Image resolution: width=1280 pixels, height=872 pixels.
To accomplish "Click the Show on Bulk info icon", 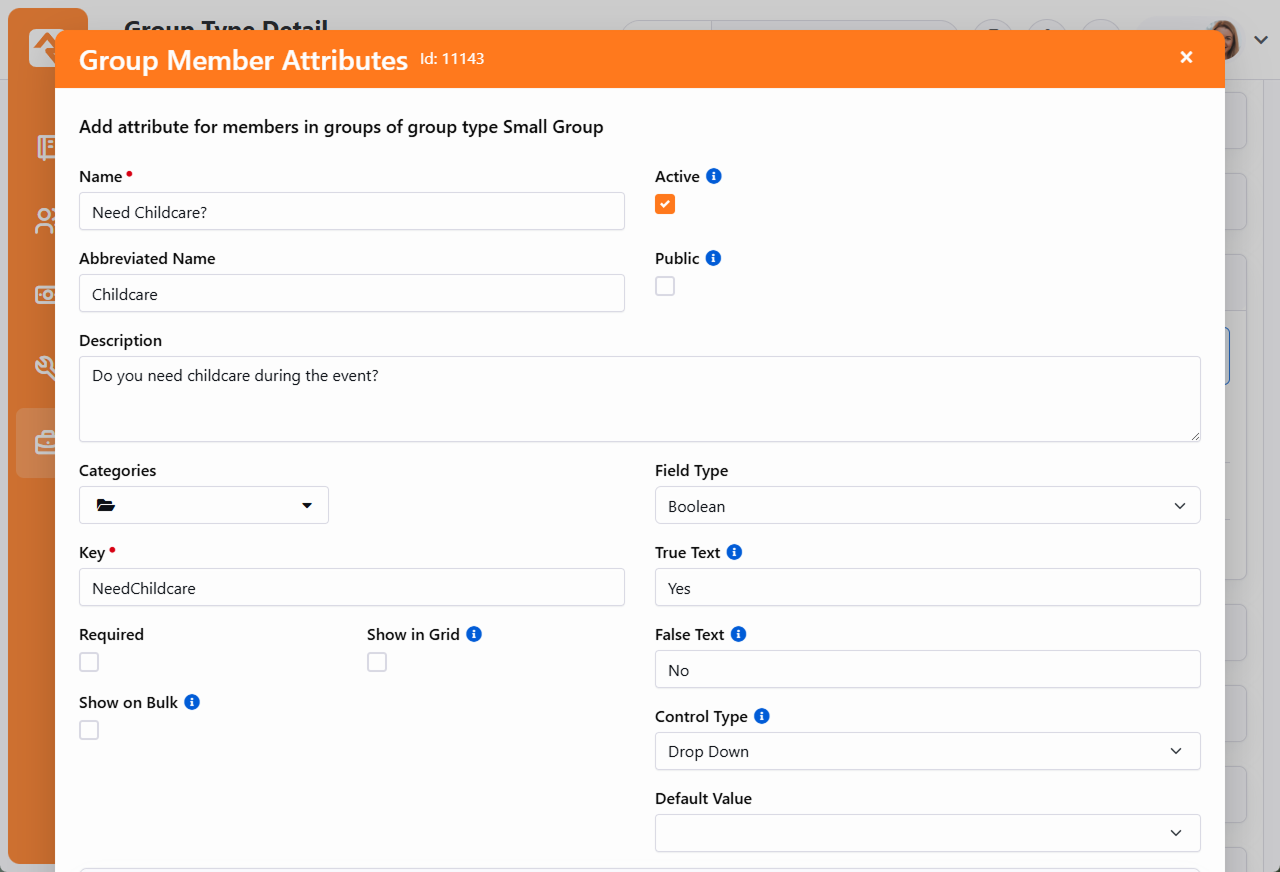I will click(x=192, y=702).
